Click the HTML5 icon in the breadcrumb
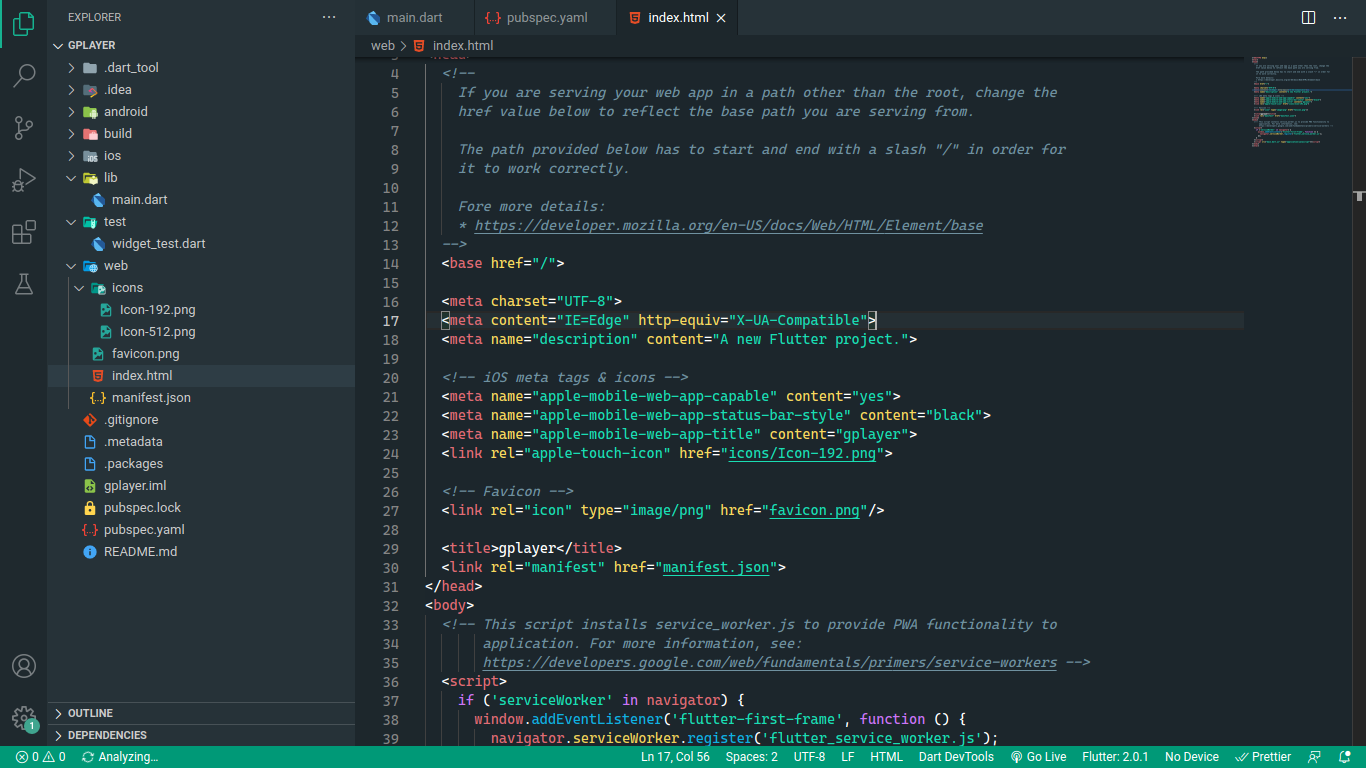 [x=419, y=45]
